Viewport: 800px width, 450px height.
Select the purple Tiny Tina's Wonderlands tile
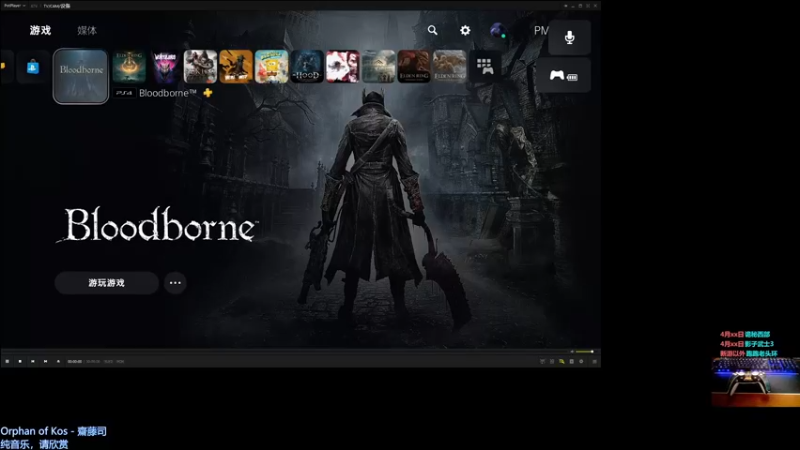tap(165, 66)
